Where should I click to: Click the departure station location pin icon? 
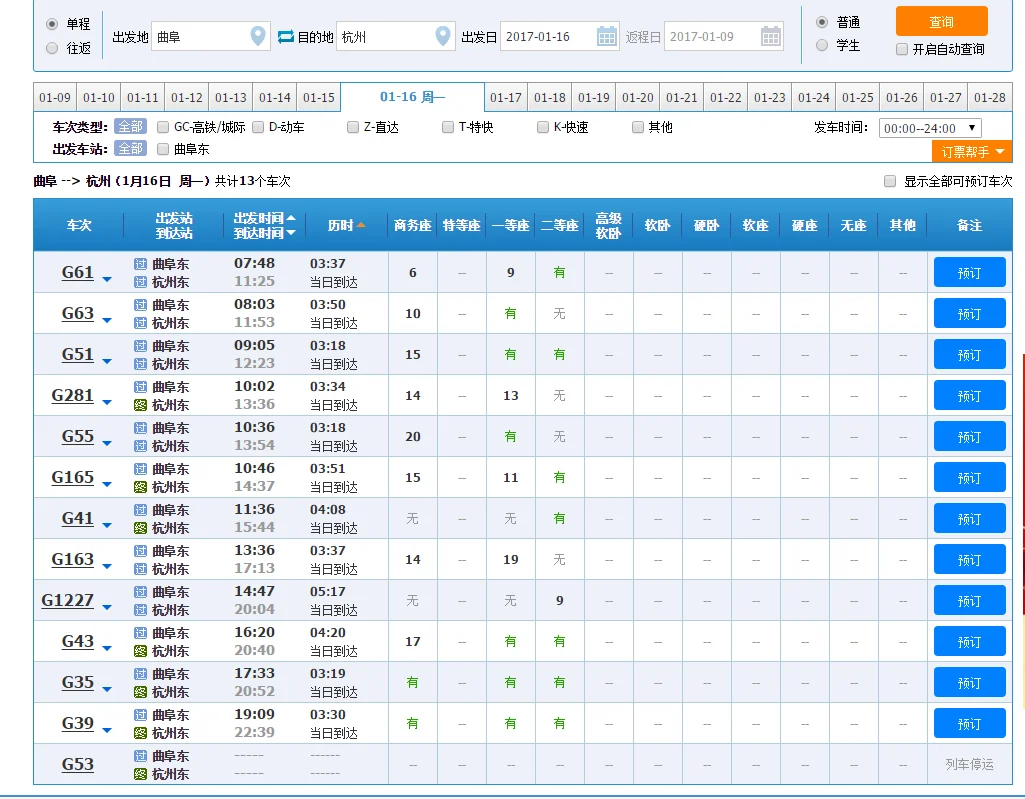pos(258,37)
